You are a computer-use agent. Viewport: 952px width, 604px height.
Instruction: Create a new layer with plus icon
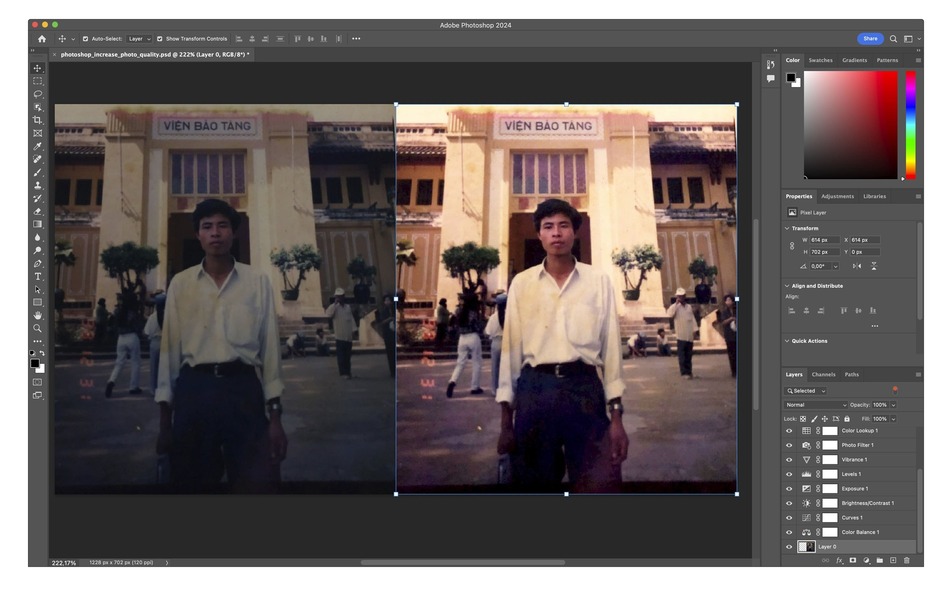click(893, 560)
